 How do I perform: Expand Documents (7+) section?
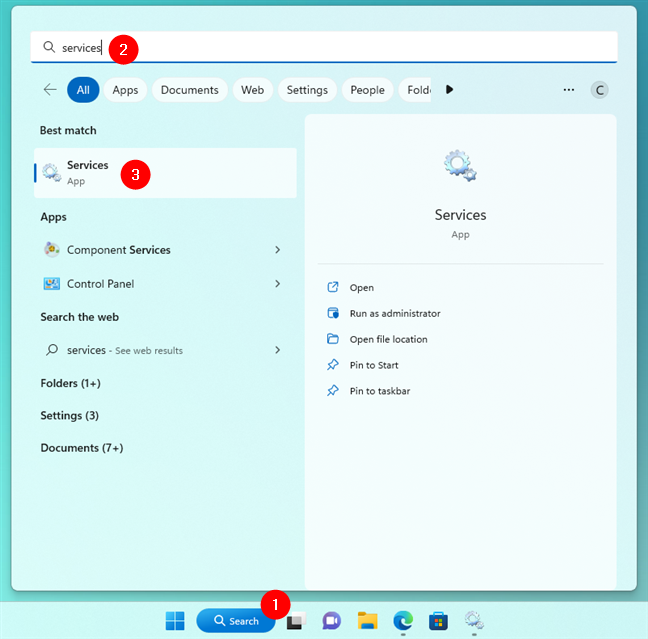(x=82, y=448)
